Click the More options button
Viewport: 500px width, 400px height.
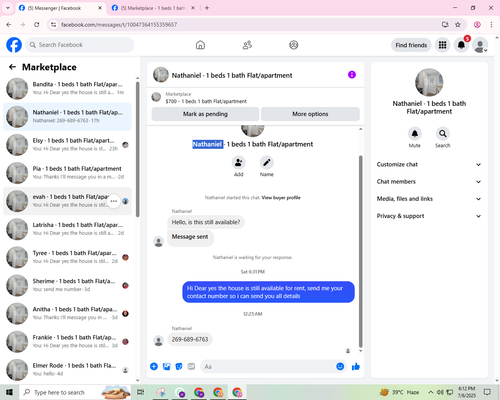click(310, 114)
